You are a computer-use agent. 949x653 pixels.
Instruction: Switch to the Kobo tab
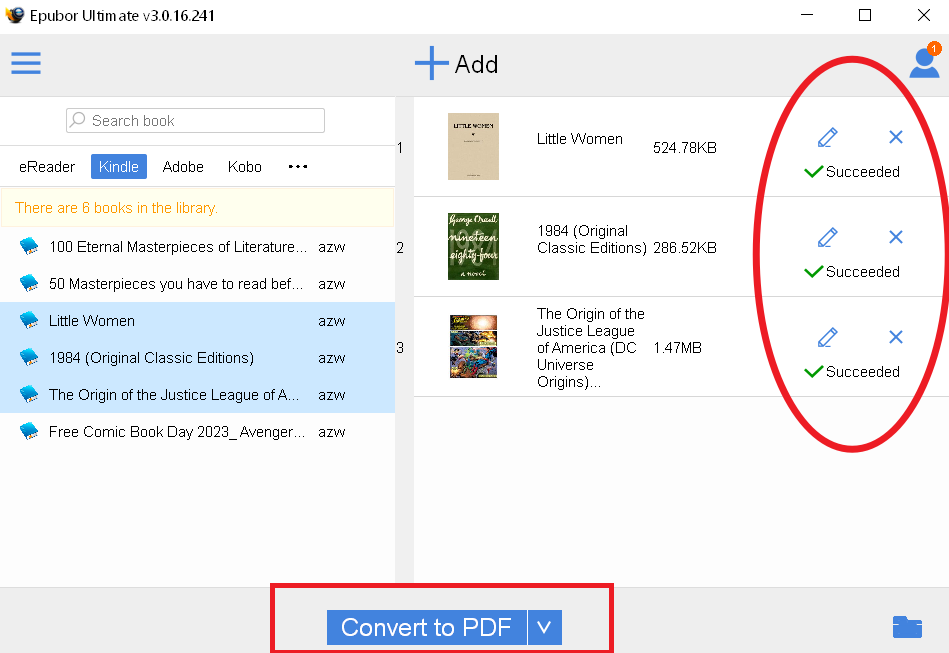coord(245,166)
